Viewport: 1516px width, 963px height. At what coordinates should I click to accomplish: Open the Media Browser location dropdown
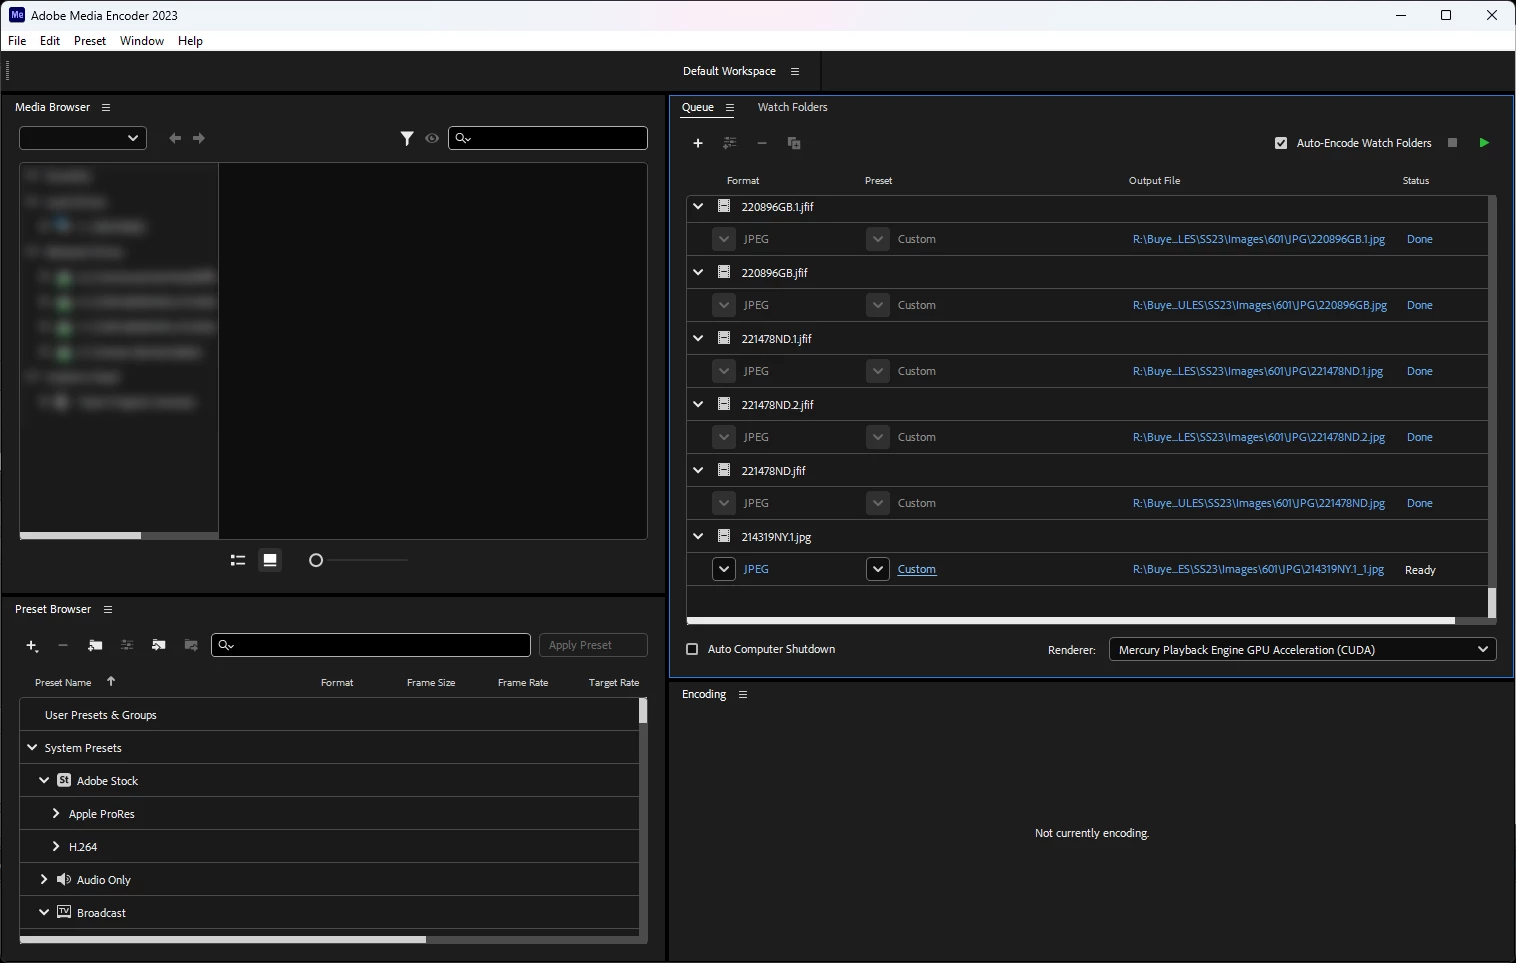click(x=83, y=138)
